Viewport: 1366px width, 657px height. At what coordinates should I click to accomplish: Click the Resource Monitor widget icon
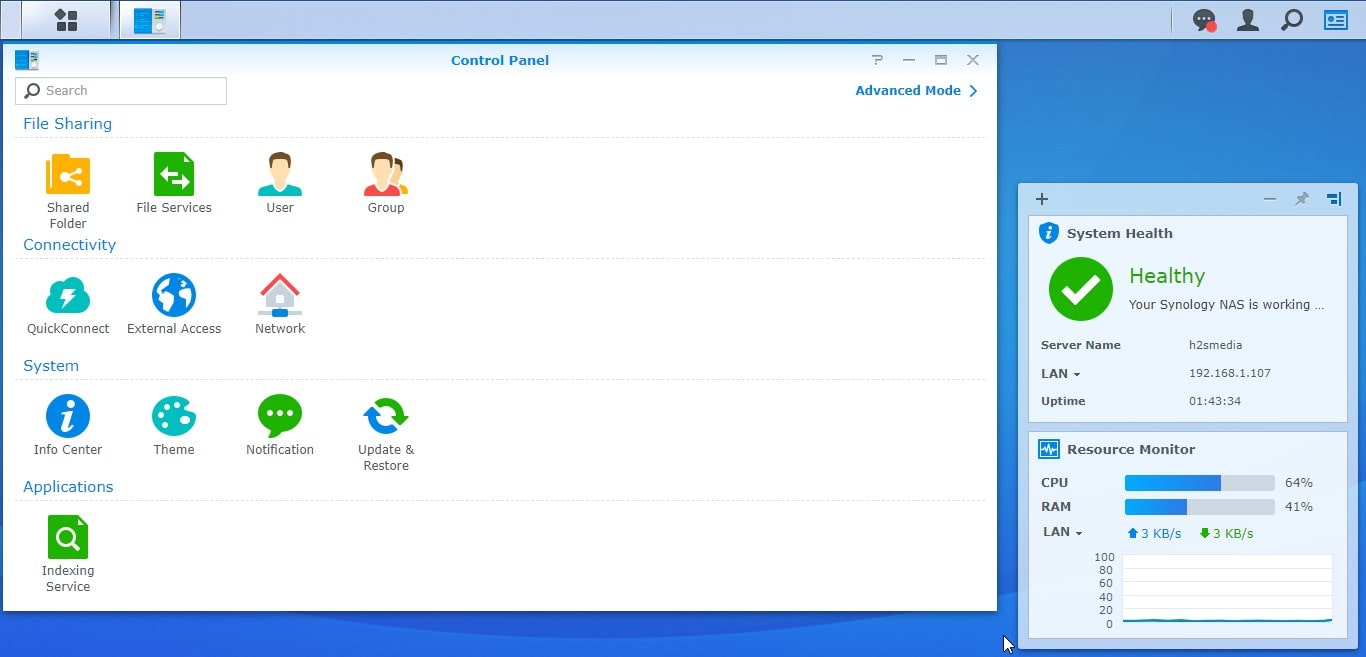[1048, 449]
